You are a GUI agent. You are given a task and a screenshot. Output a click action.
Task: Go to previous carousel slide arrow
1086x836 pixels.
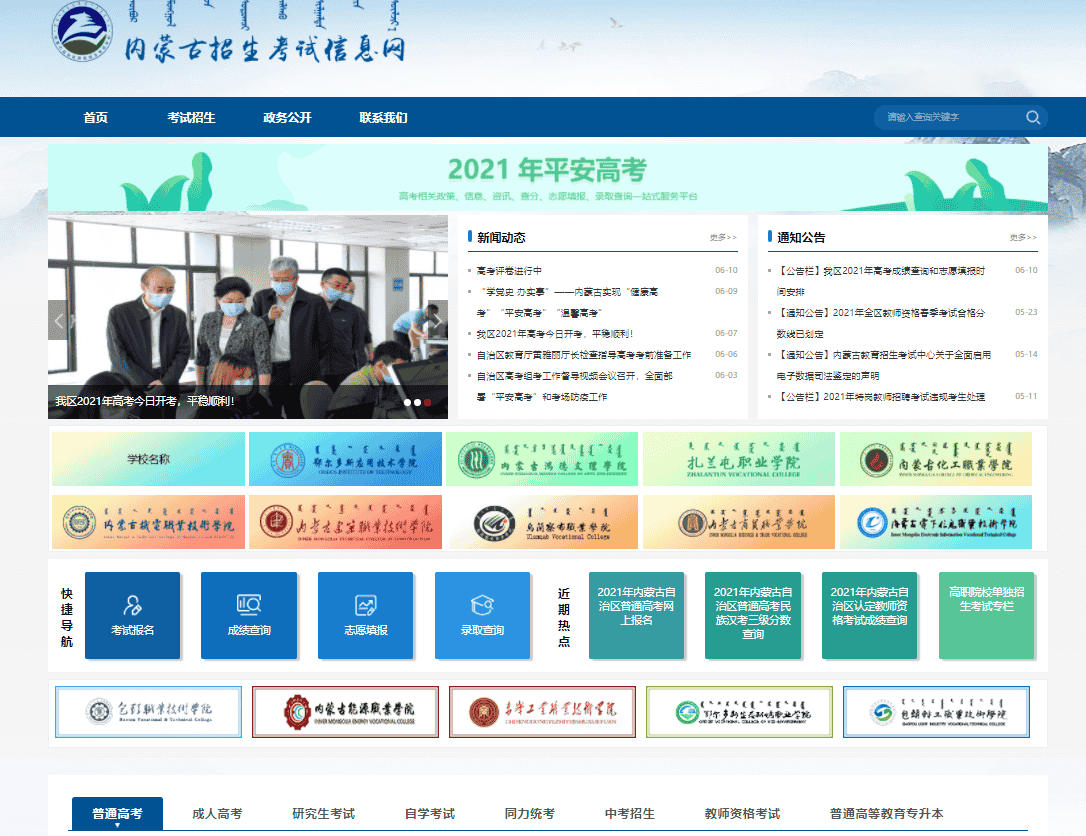coord(59,321)
